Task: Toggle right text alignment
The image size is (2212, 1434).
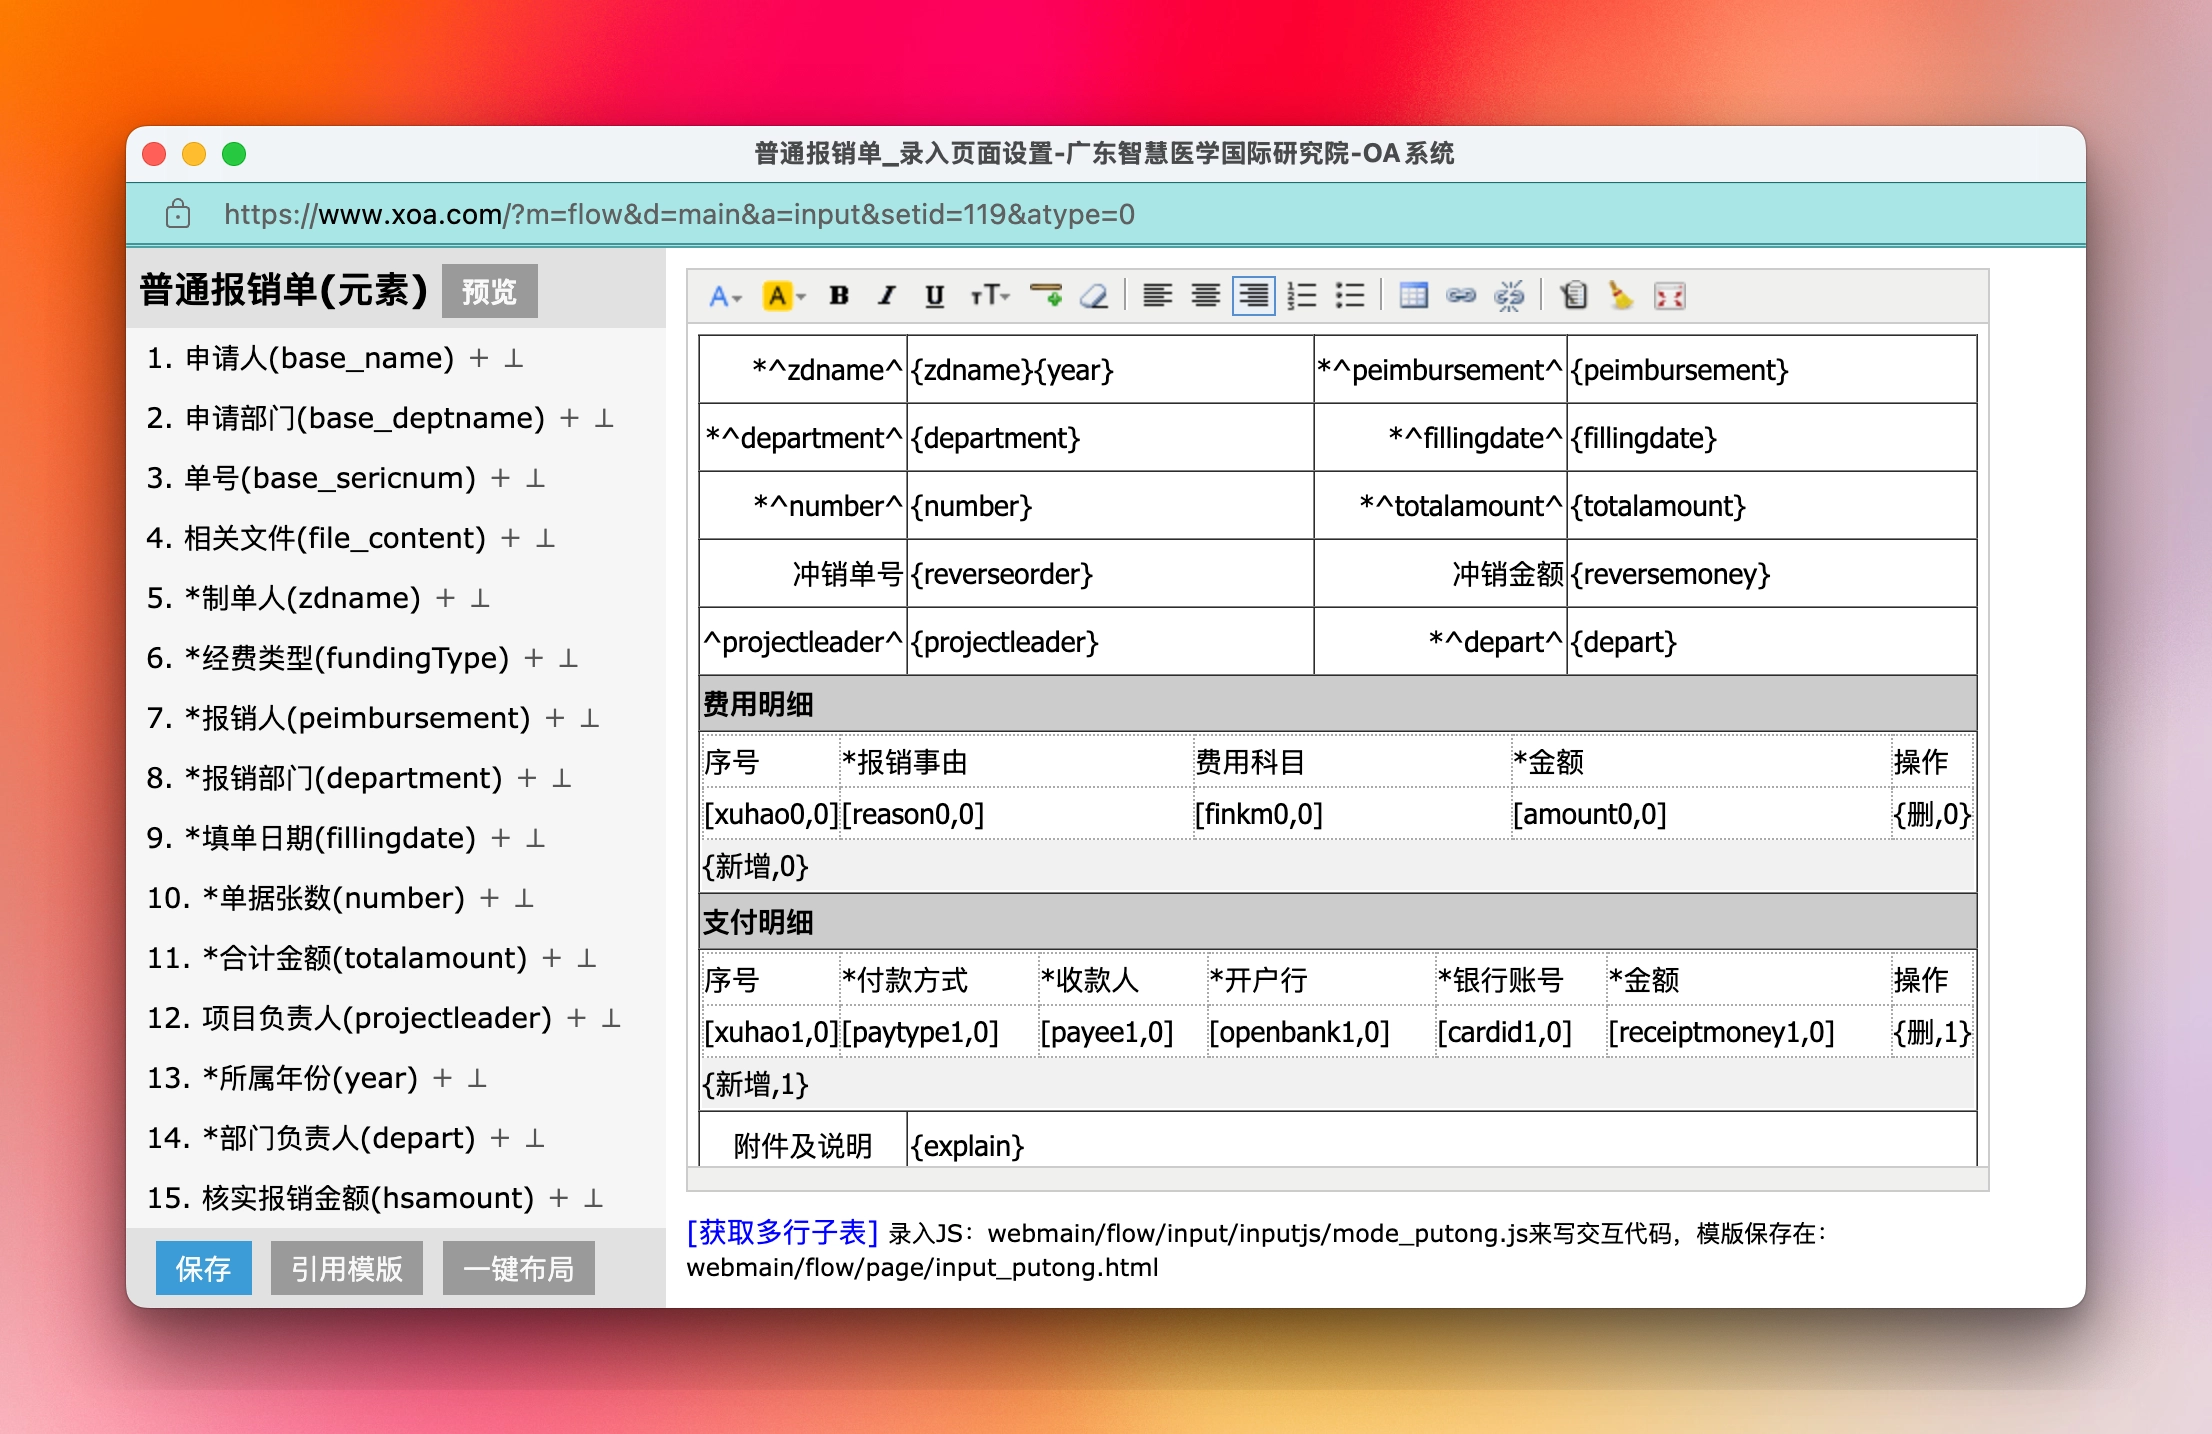Action: click(x=1254, y=296)
